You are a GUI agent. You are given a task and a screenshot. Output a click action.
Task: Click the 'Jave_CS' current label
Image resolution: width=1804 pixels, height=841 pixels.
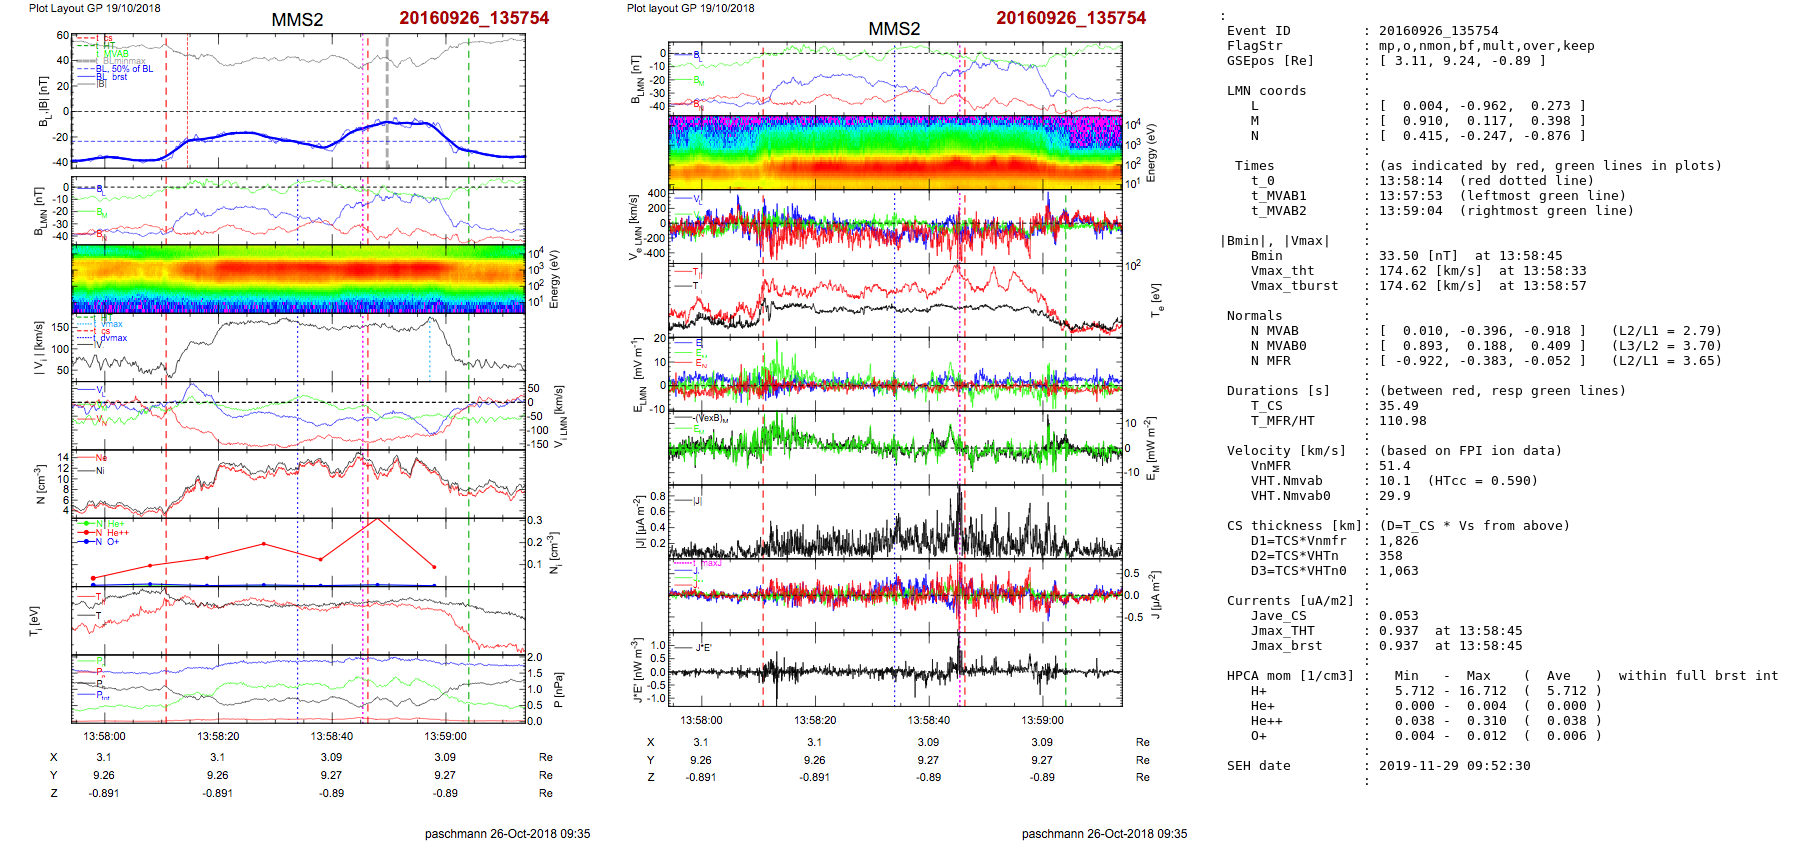[x=1278, y=616]
